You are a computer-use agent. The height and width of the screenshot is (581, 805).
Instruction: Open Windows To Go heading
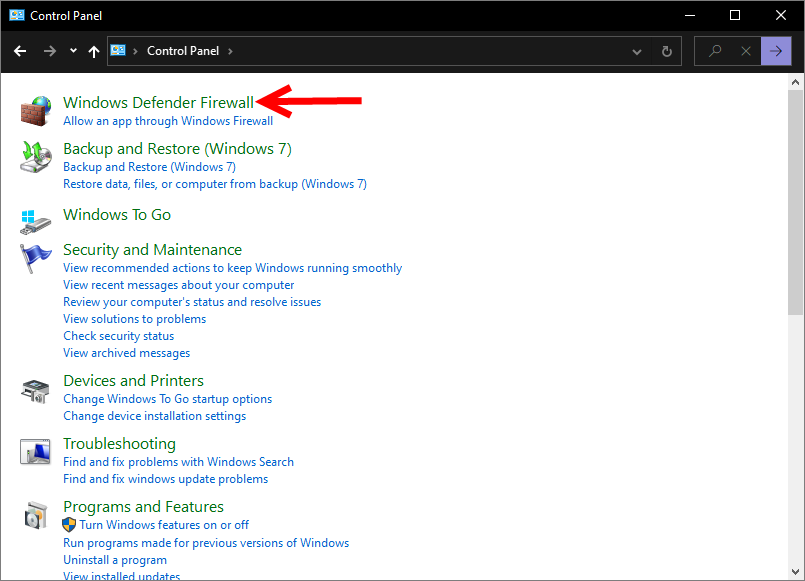117,215
